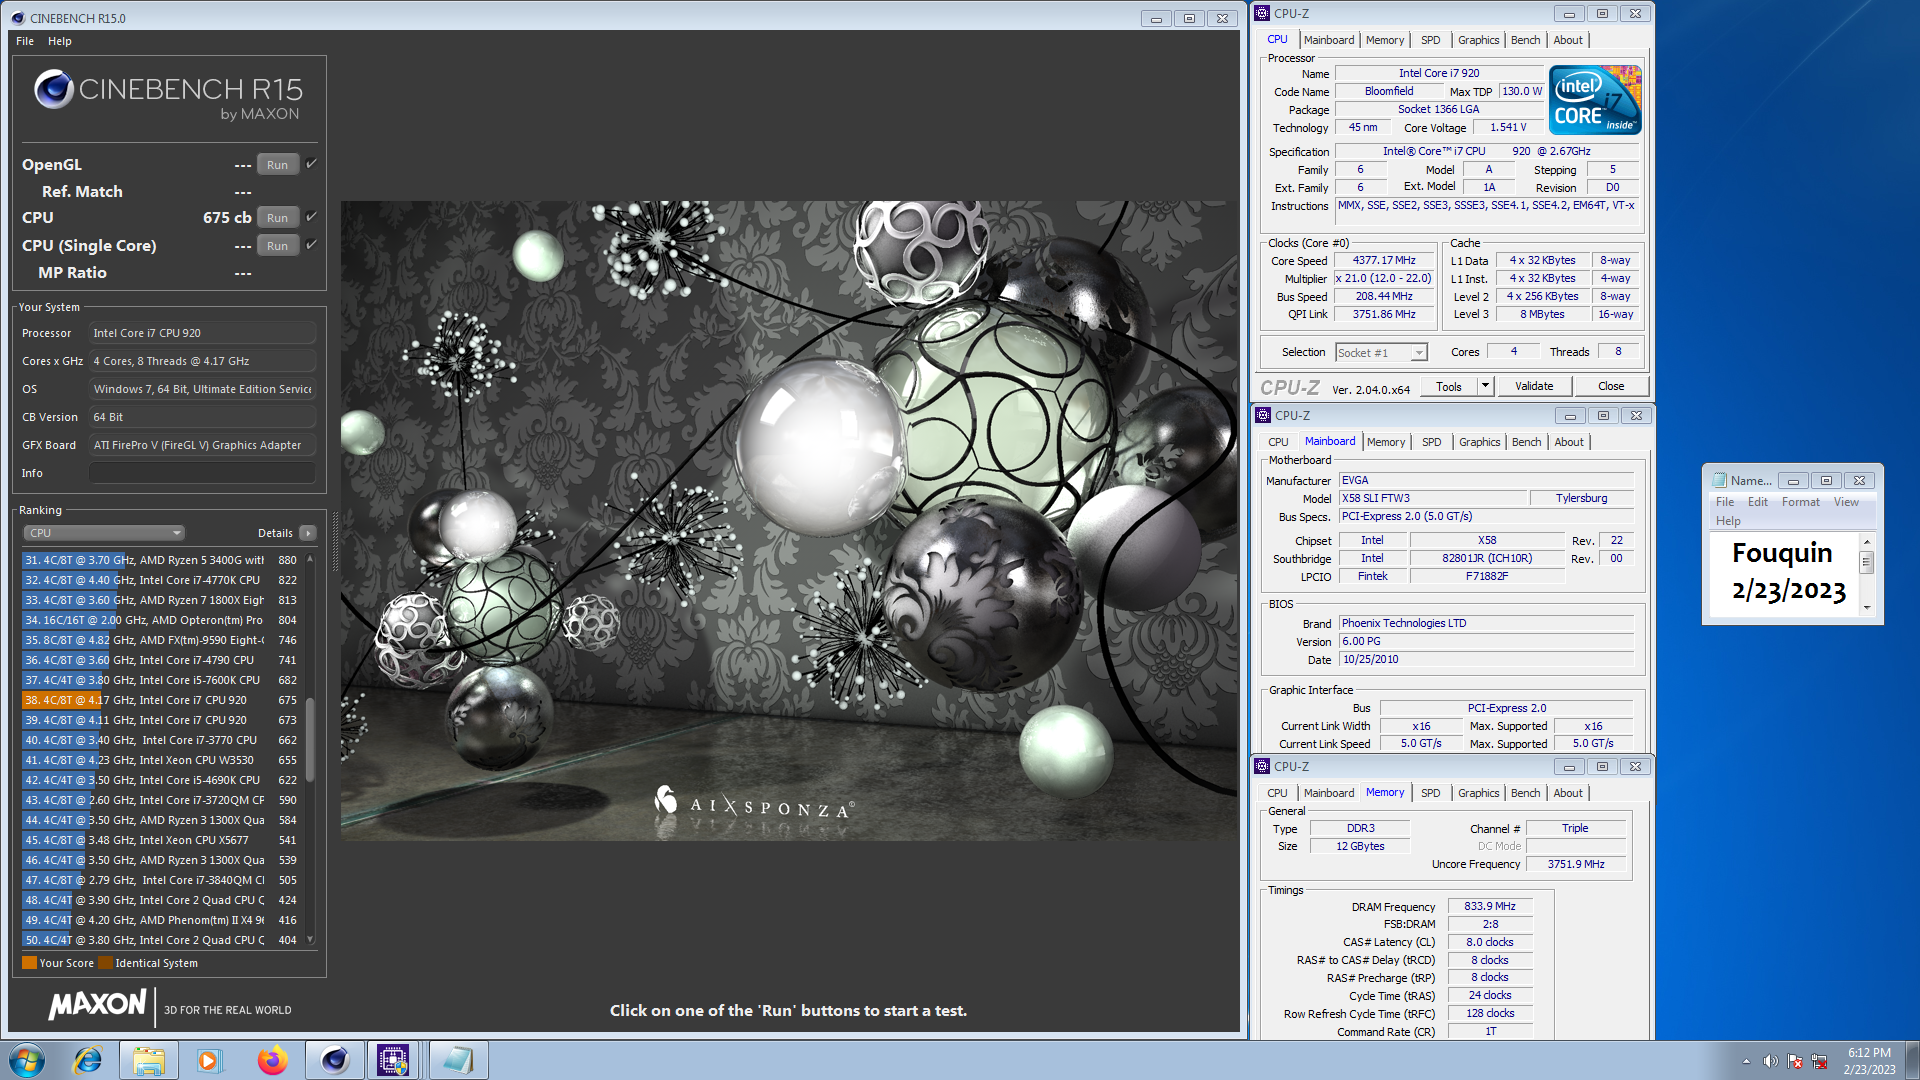1920x1080 pixels.
Task: Select rank 50 Core 2 Quad row
Action: click(161, 940)
